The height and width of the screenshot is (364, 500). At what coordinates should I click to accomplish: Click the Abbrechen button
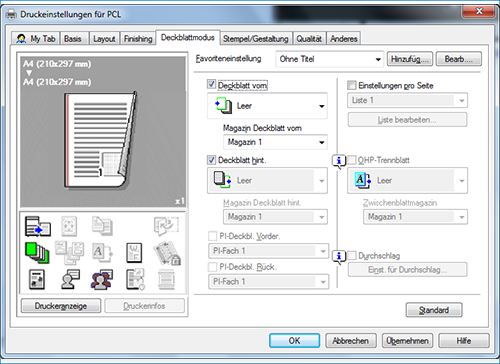351,341
